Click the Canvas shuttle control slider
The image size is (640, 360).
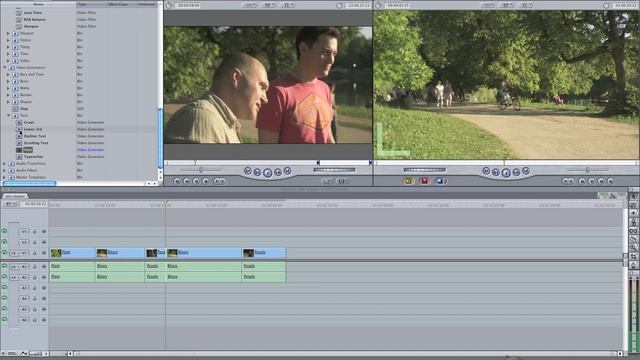[587, 170]
